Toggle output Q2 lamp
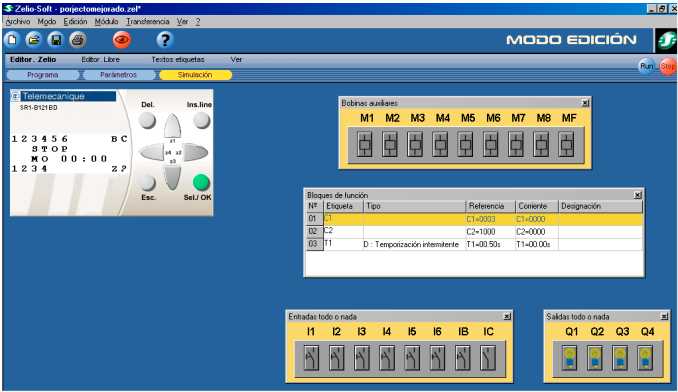The image size is (678, 392). tap(595, 358)
